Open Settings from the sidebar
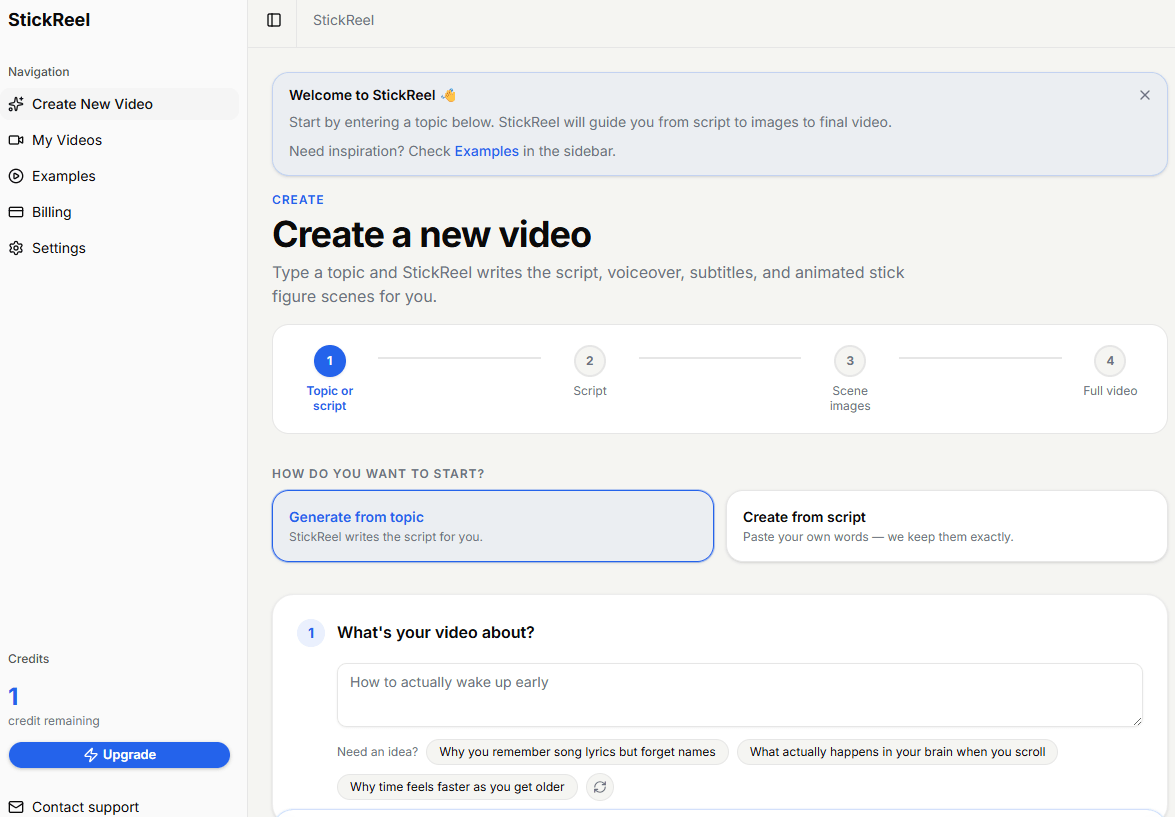 [x=120, y=248]
